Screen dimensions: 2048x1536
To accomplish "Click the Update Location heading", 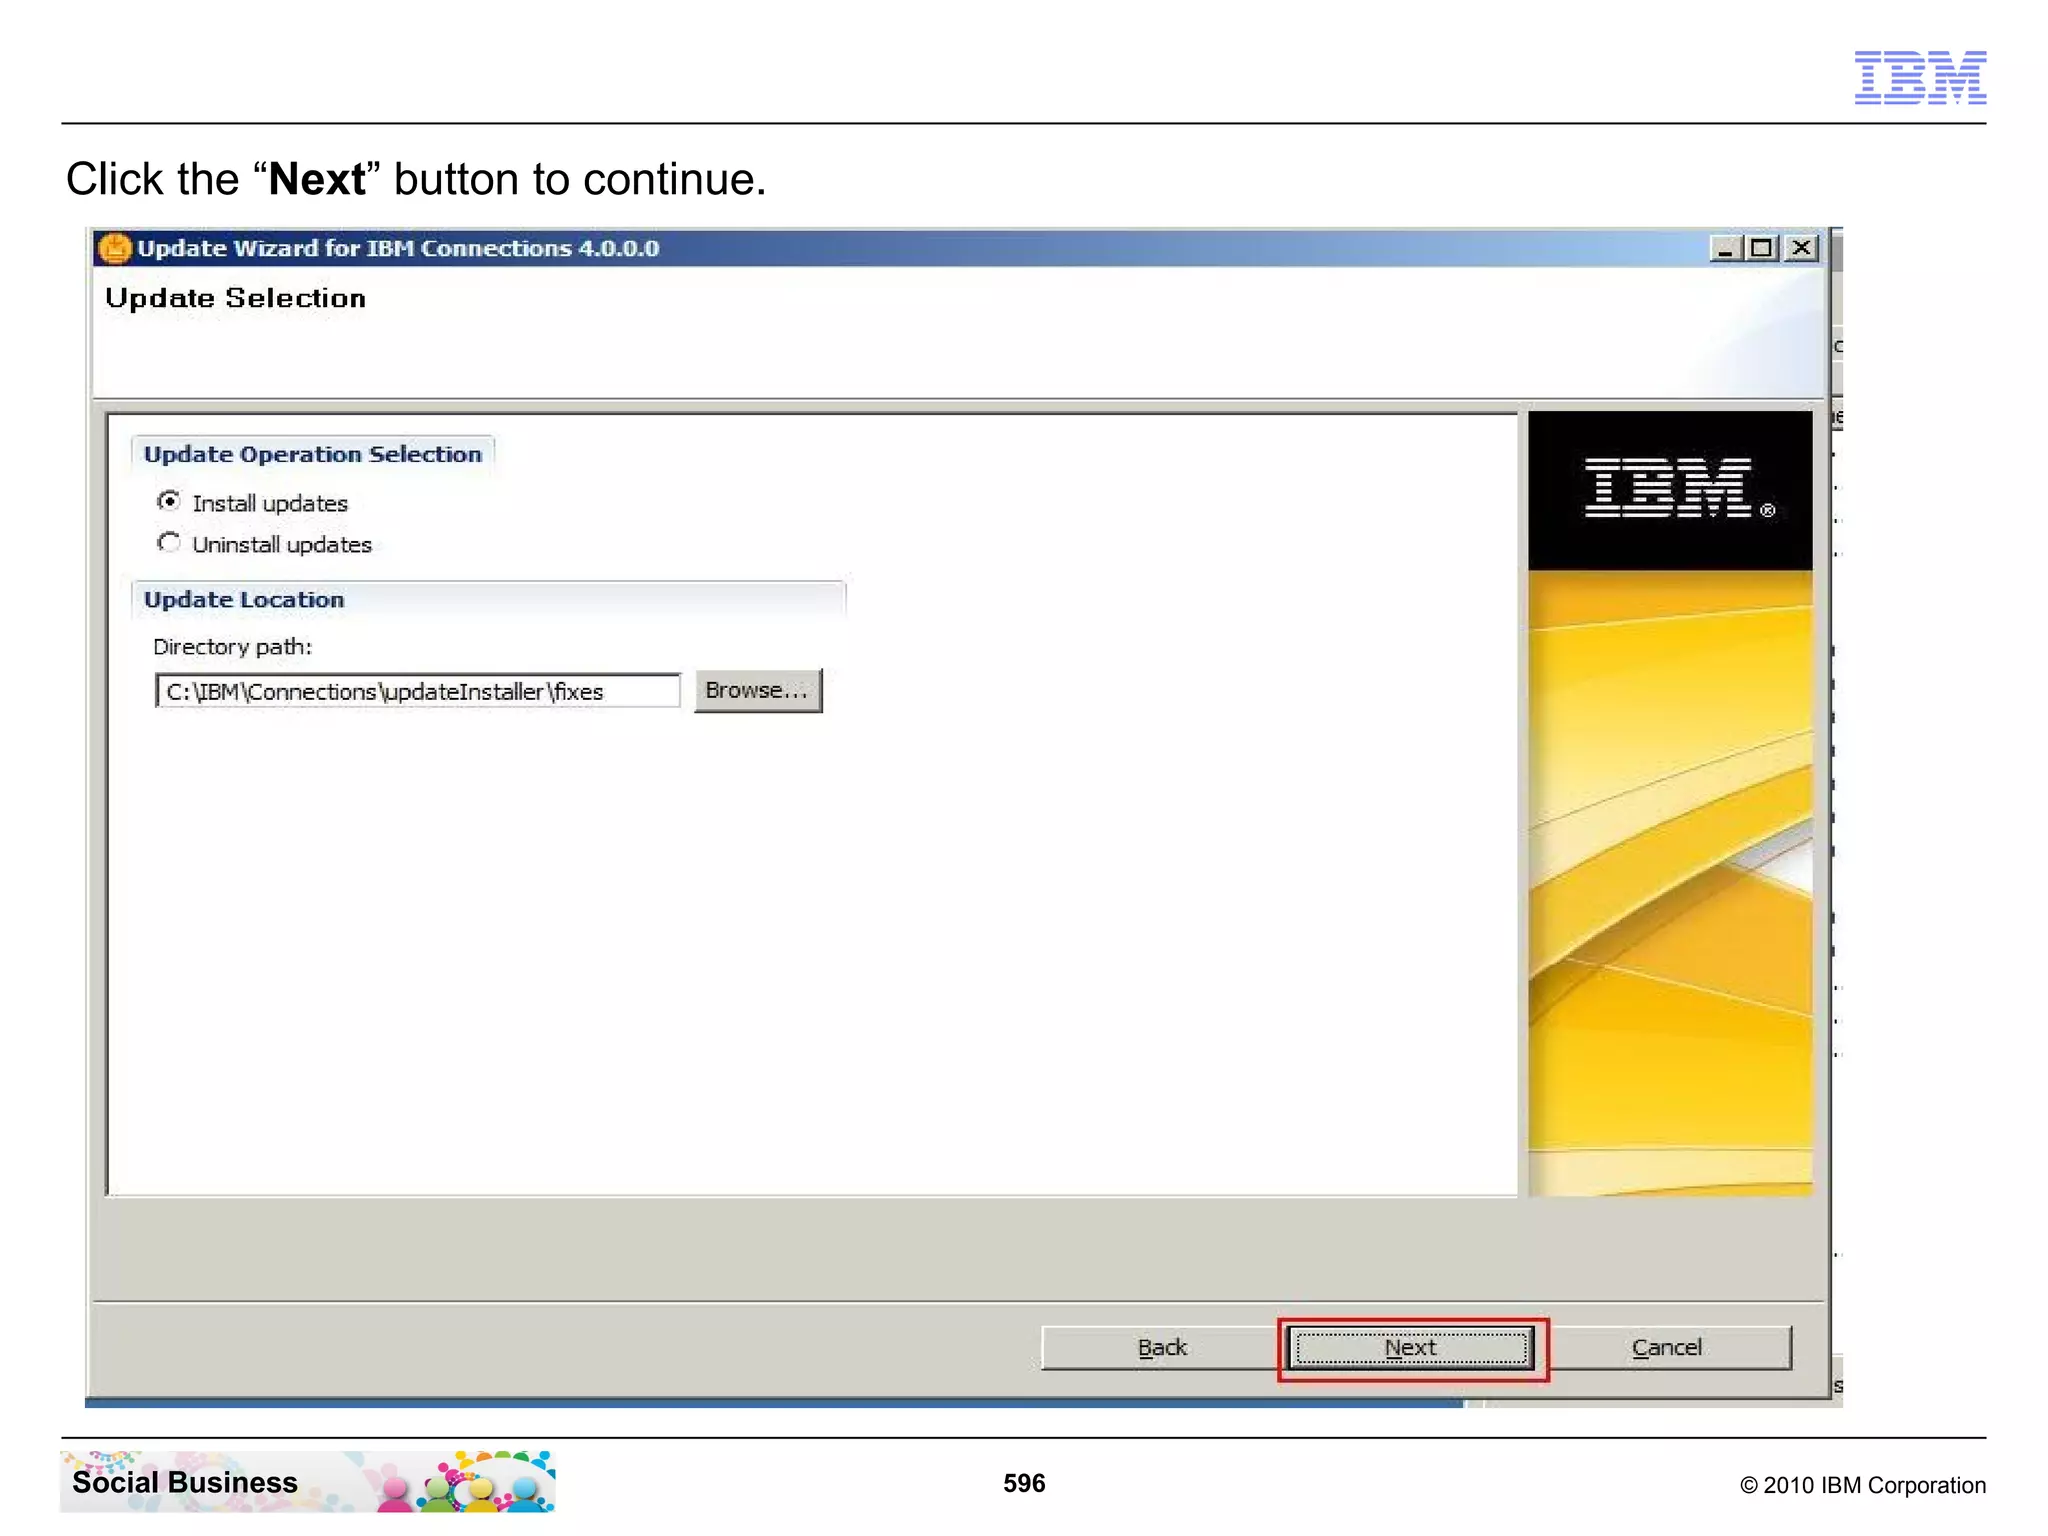I will (244, 599).
